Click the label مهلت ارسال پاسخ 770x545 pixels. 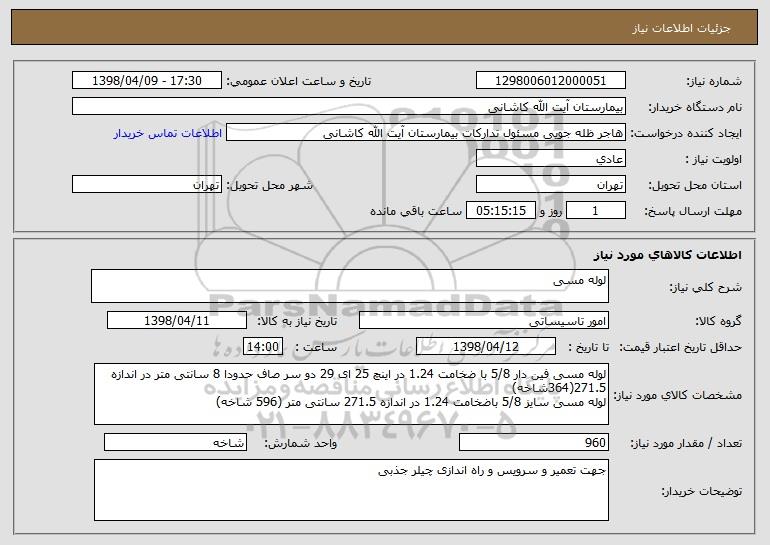(x=693, y=211)
